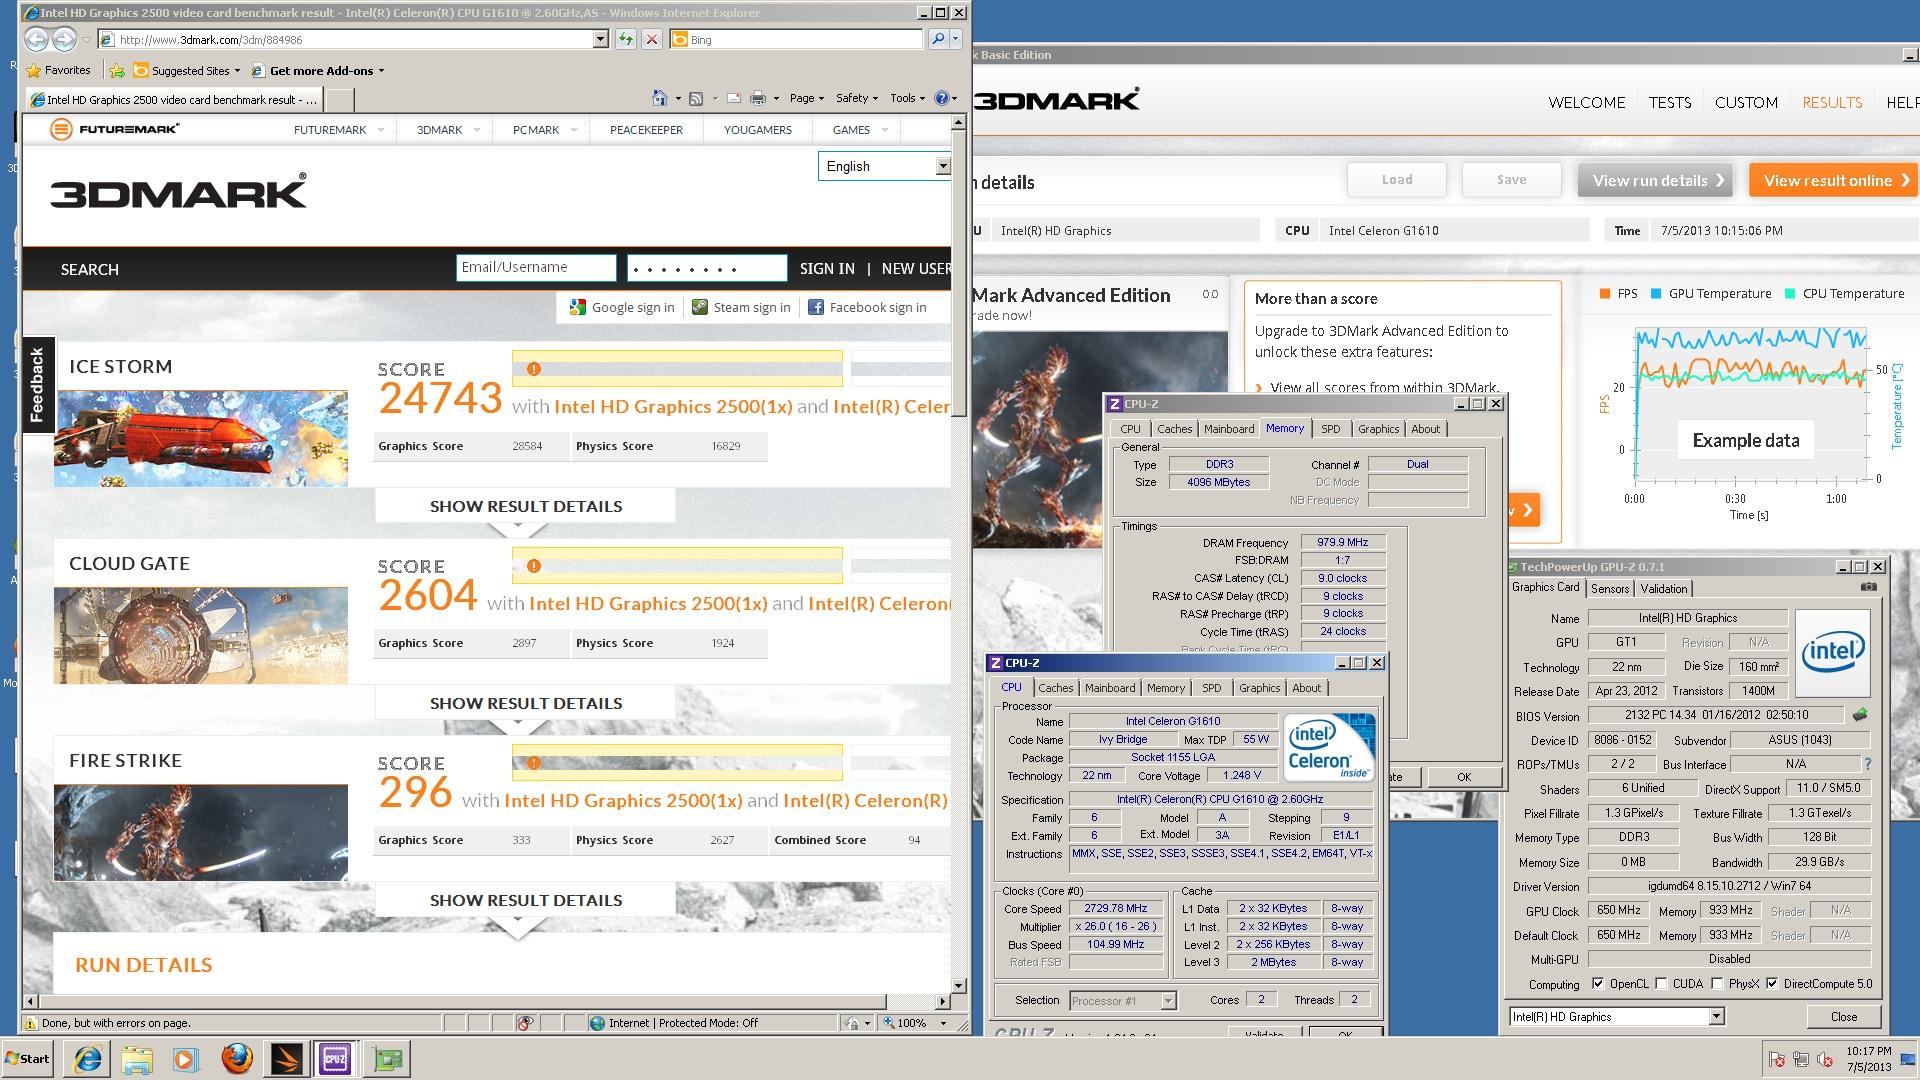Viewport: 1920px width, 1080px height.
Task: Click the error warning icon in IE status bar
Action: pos(31,1023)
